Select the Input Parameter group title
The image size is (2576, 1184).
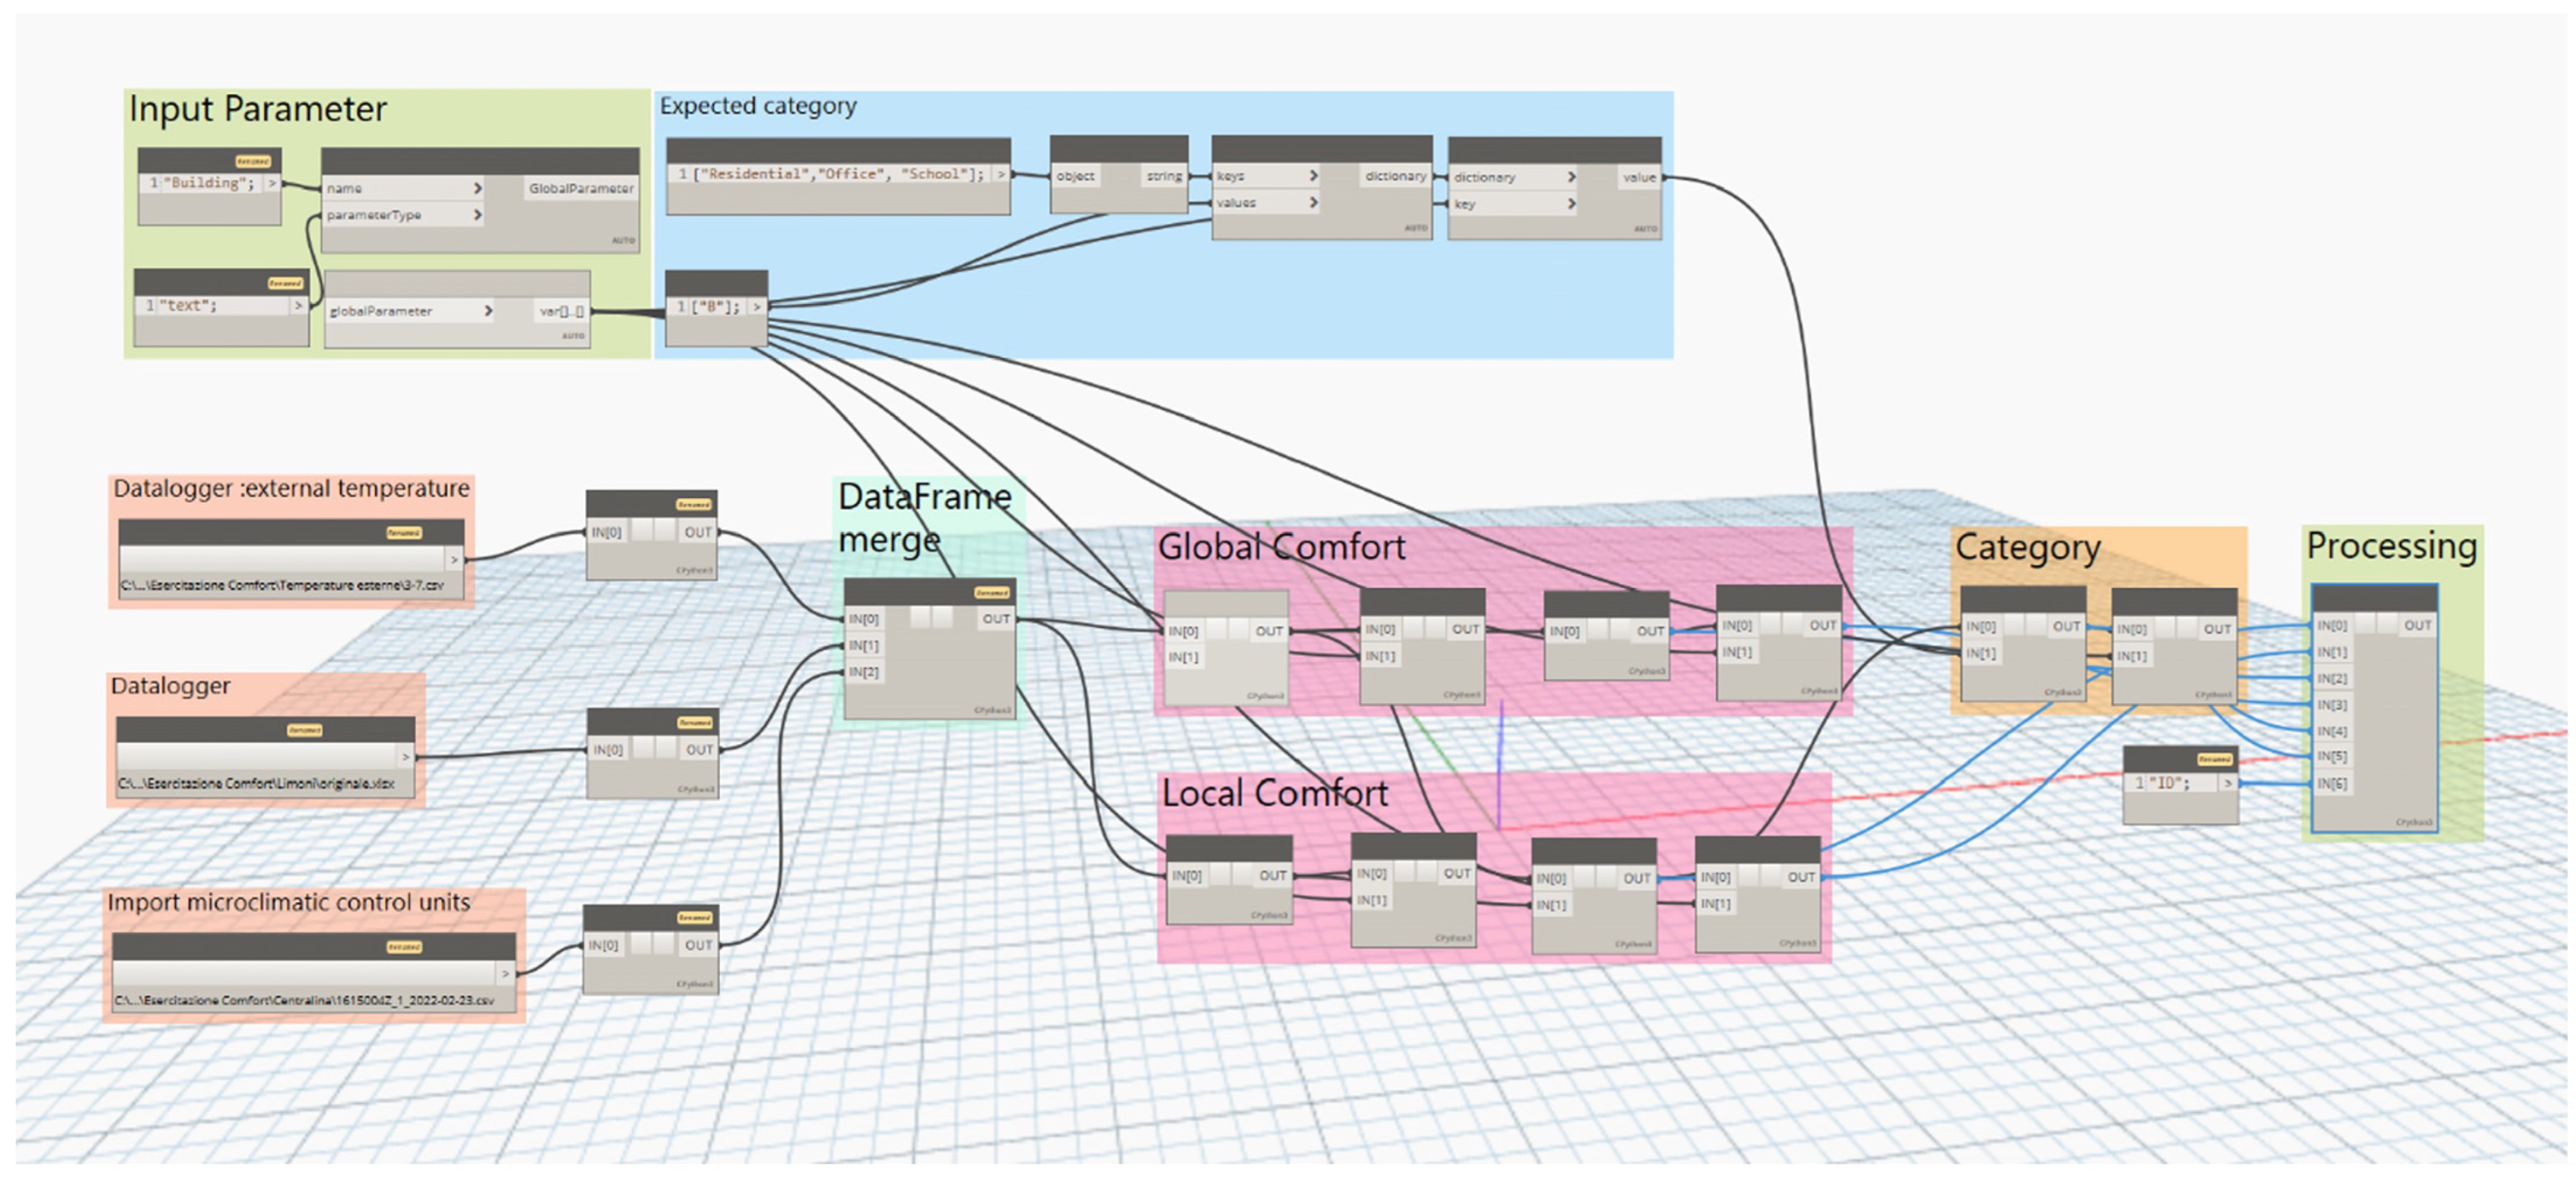(x=257, y=109)
